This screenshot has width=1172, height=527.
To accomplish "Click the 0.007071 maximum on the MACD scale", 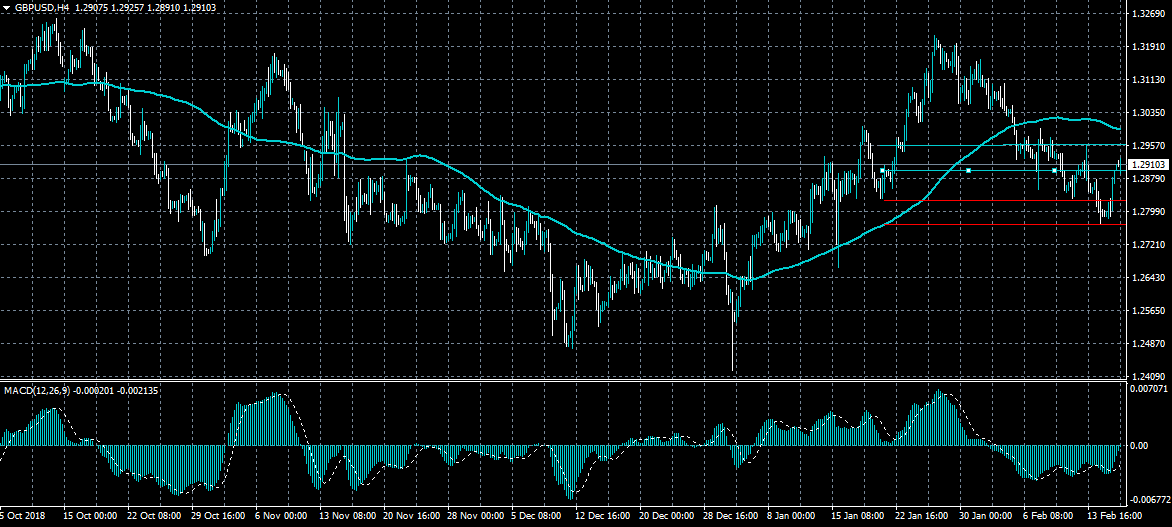I will point(1146,387).
